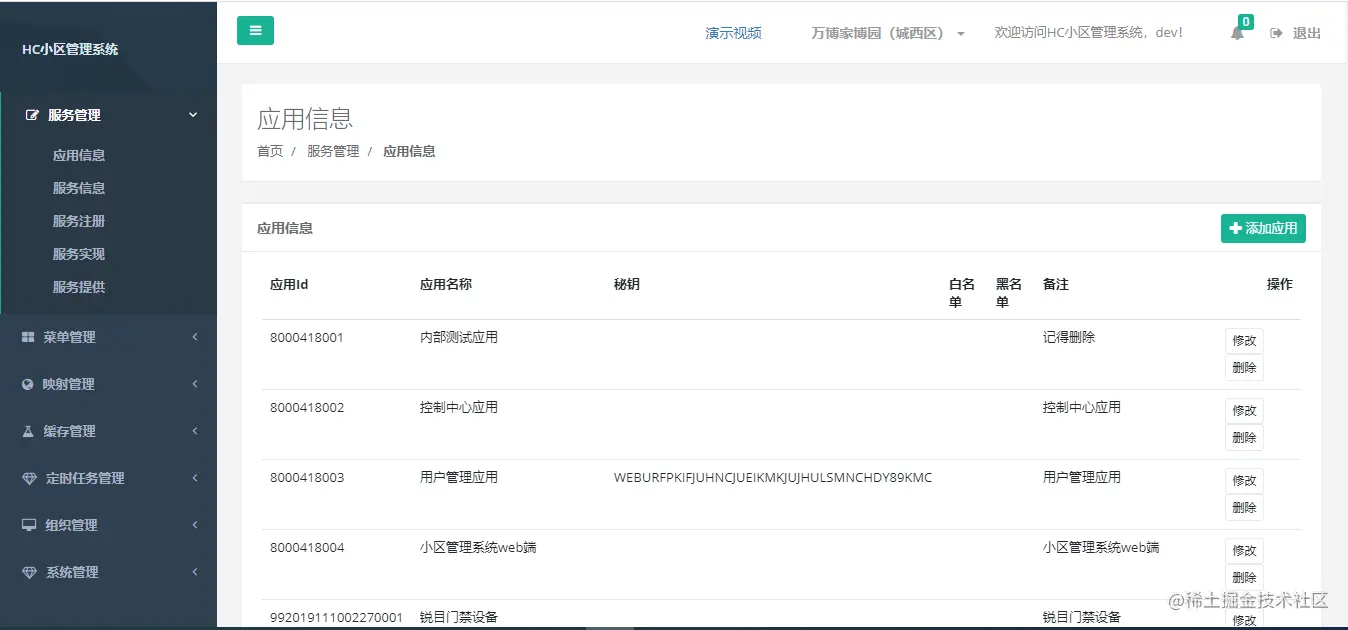
Task: Click the logout arrow icon
Action: coord(1276,33)
